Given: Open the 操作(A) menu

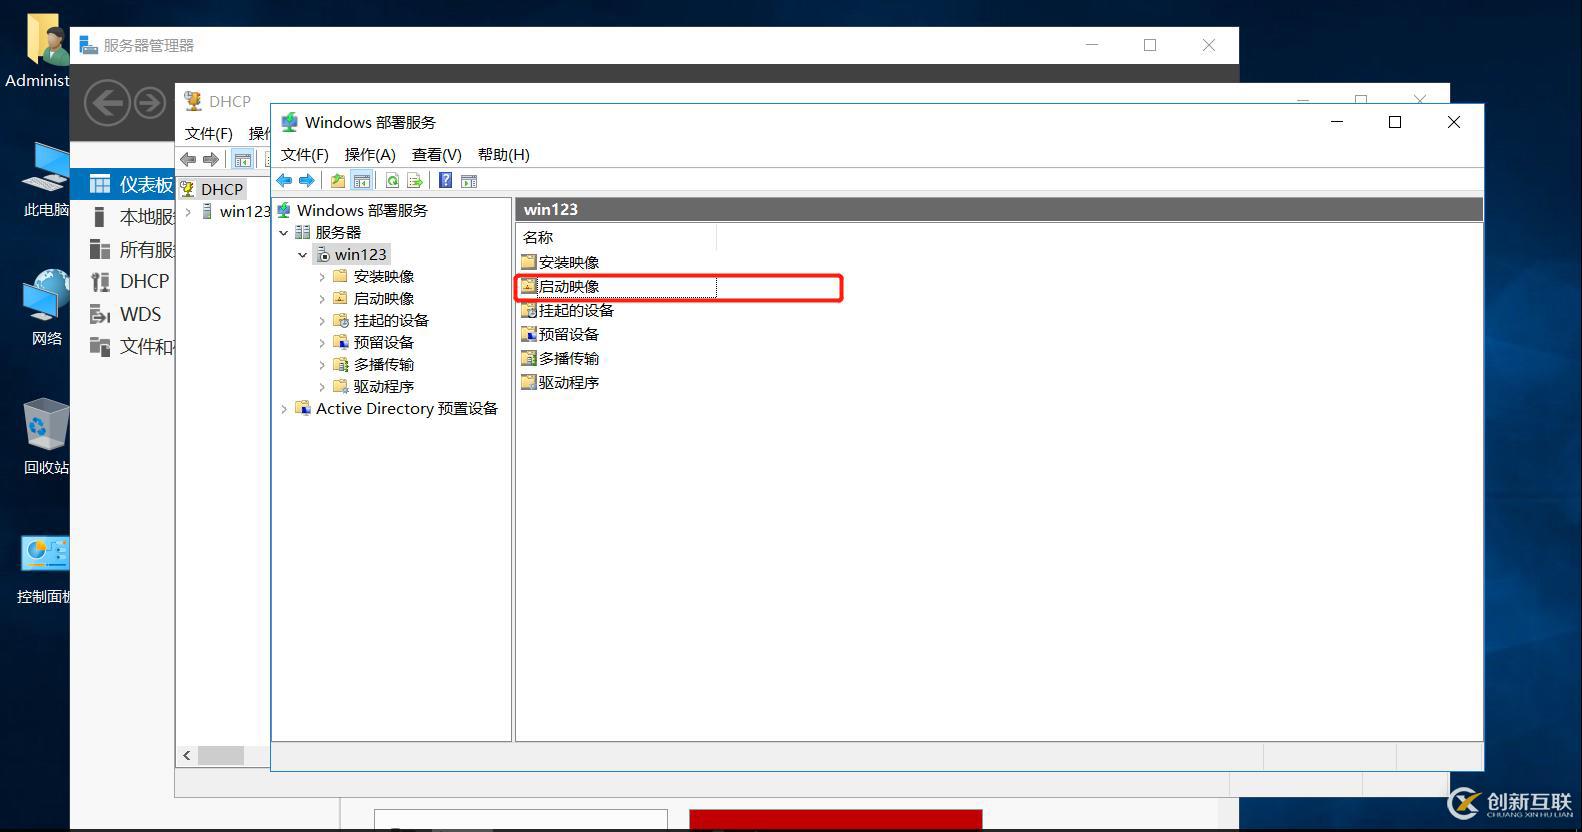Looking at the screenshot, I should 370,154.
